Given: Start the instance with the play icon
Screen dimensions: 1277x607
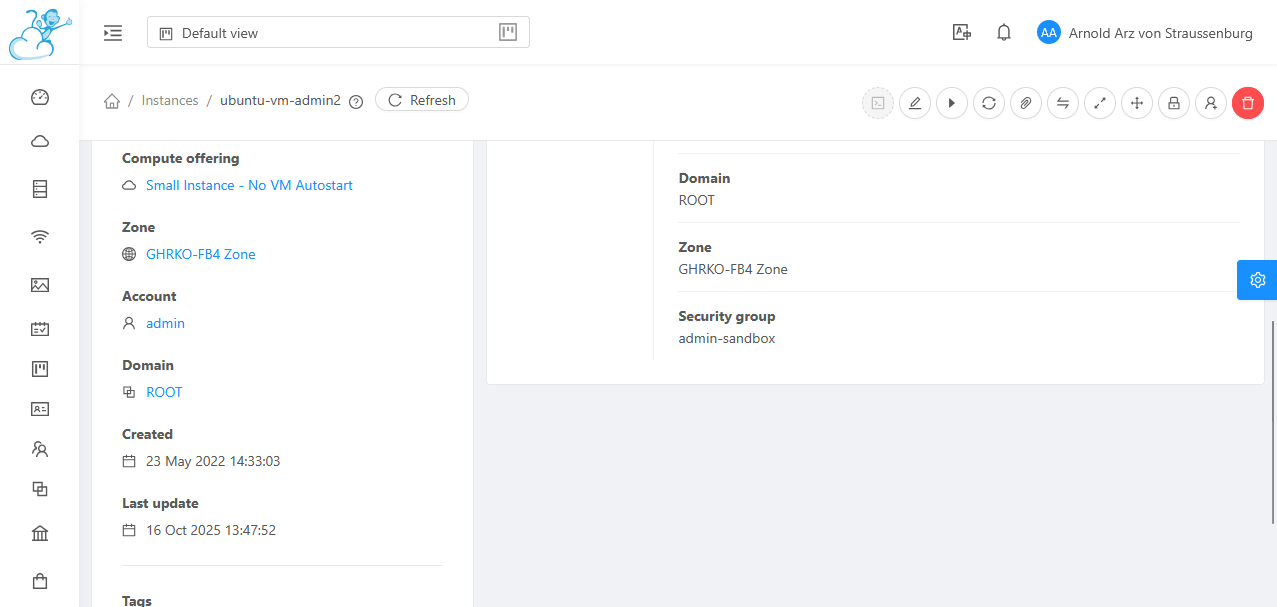Looking at the screenshot, I should 951,102.
